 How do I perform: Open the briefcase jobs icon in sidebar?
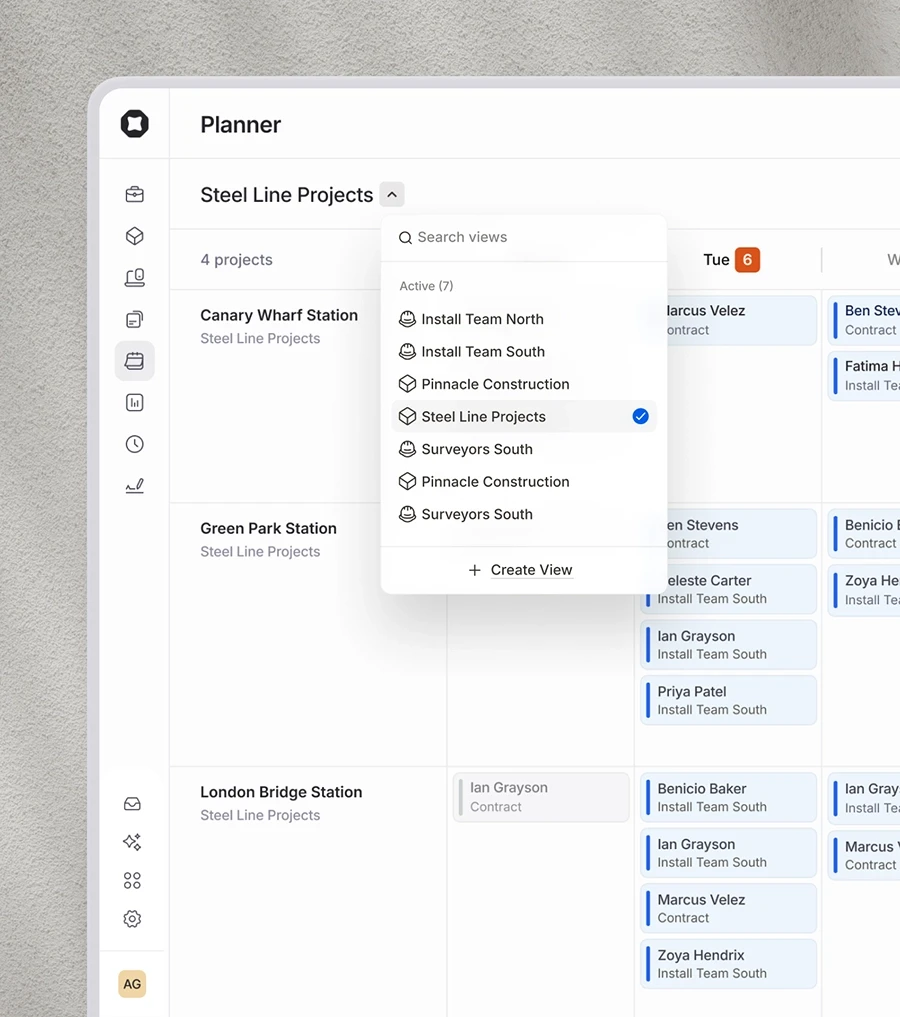[x=135, y=195]
